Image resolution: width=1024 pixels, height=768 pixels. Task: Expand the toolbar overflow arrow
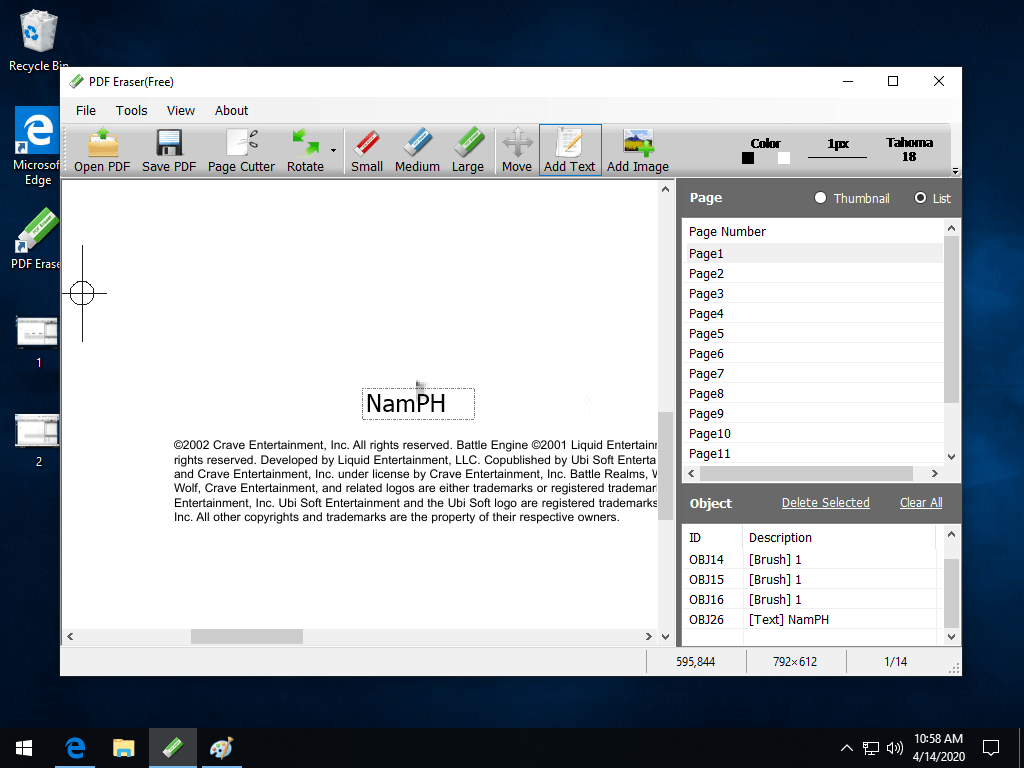click(x=955, y=171)
